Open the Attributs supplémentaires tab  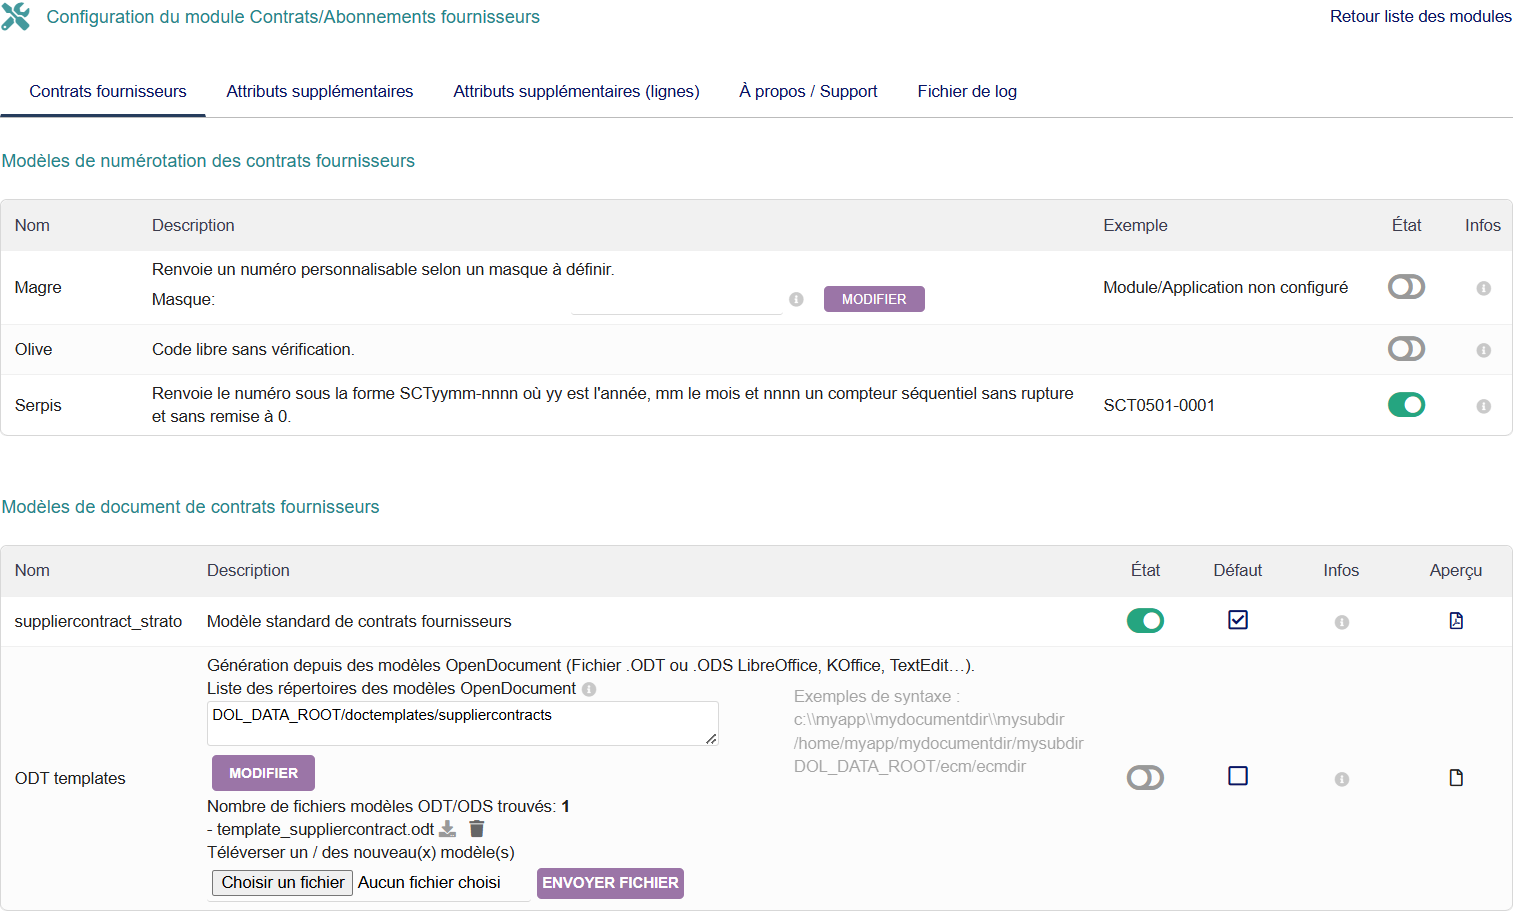click(x=319, y=91)
